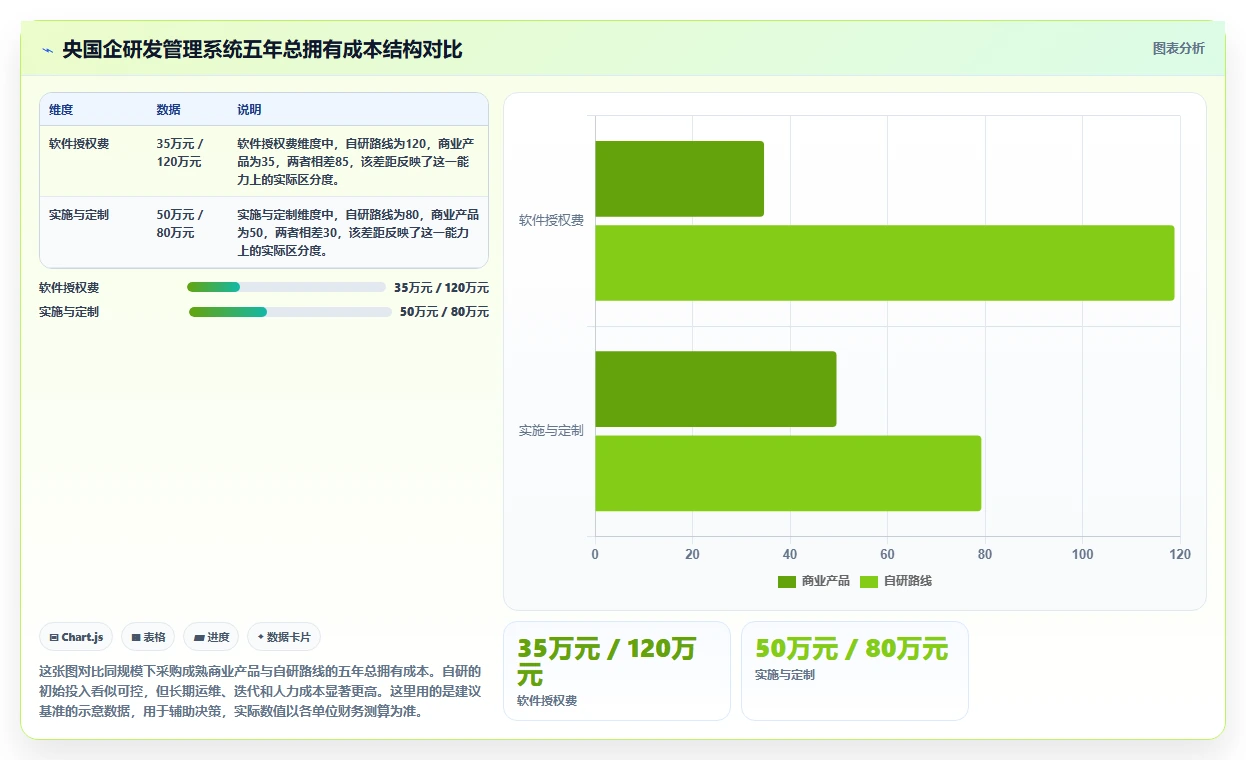Screen dimensions: 1246x760
Task: Click the 进度 tag chip
Action: [211, 637]
